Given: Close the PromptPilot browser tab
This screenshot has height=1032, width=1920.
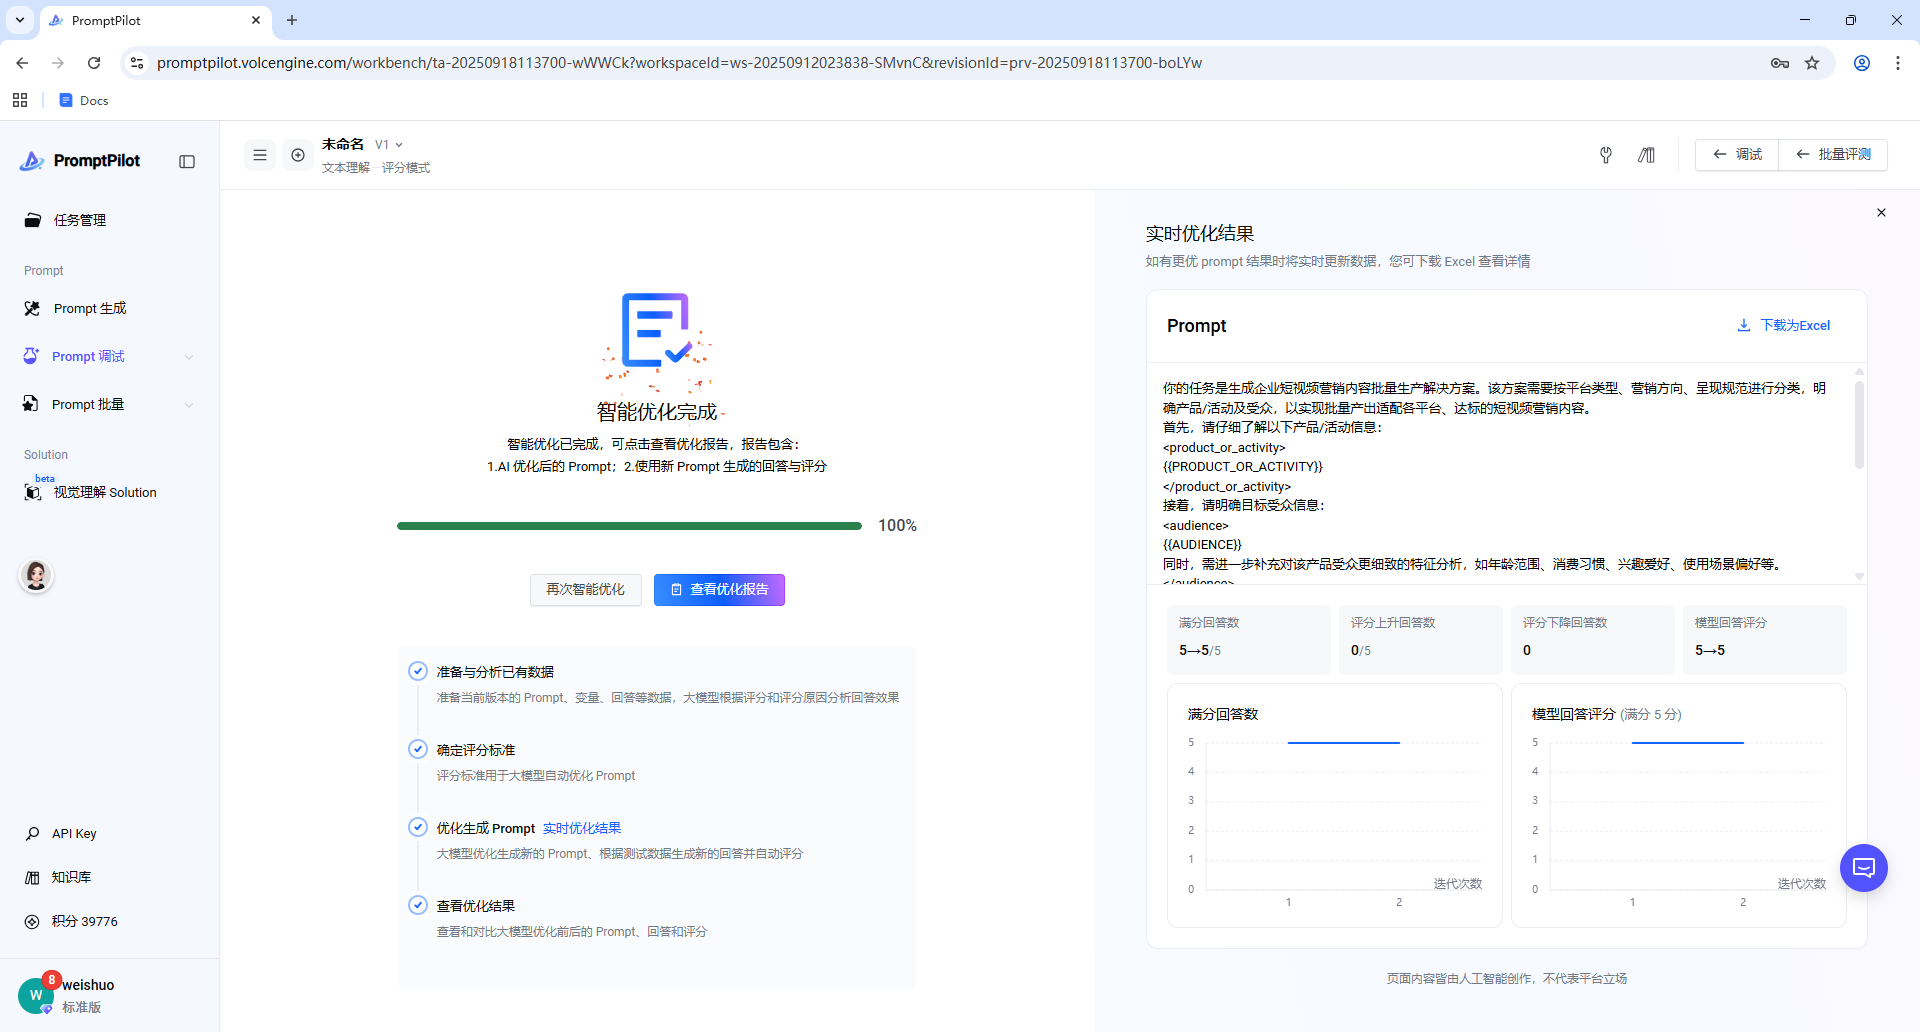Looking at the screenshot, I should [x=256, y=20].
